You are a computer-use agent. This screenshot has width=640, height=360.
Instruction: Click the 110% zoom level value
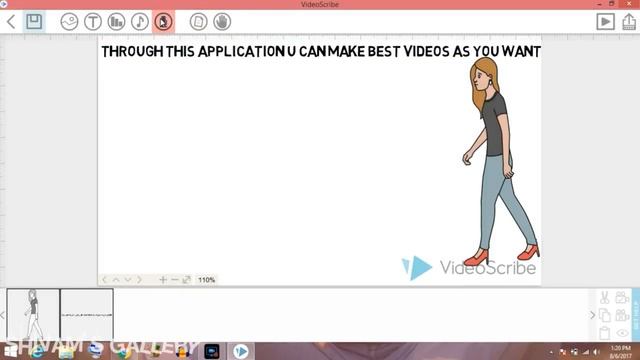click(207, 280)
